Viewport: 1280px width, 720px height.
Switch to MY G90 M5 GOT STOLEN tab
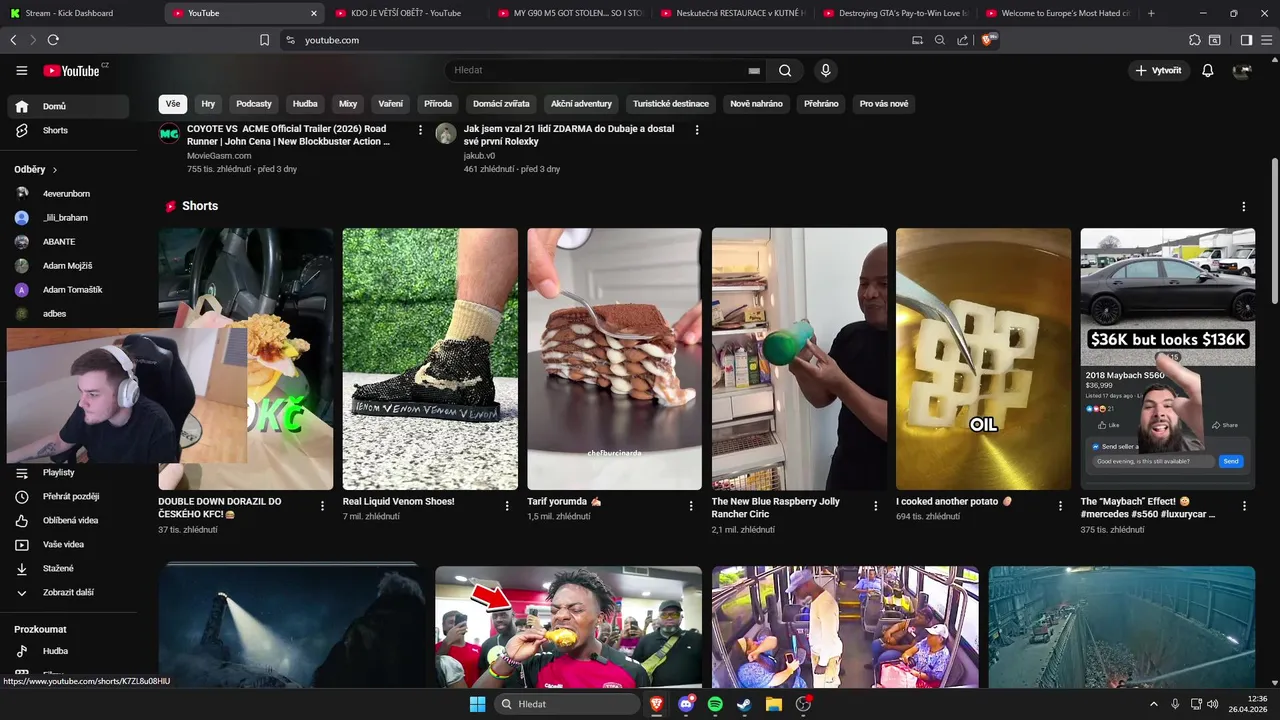569,13
